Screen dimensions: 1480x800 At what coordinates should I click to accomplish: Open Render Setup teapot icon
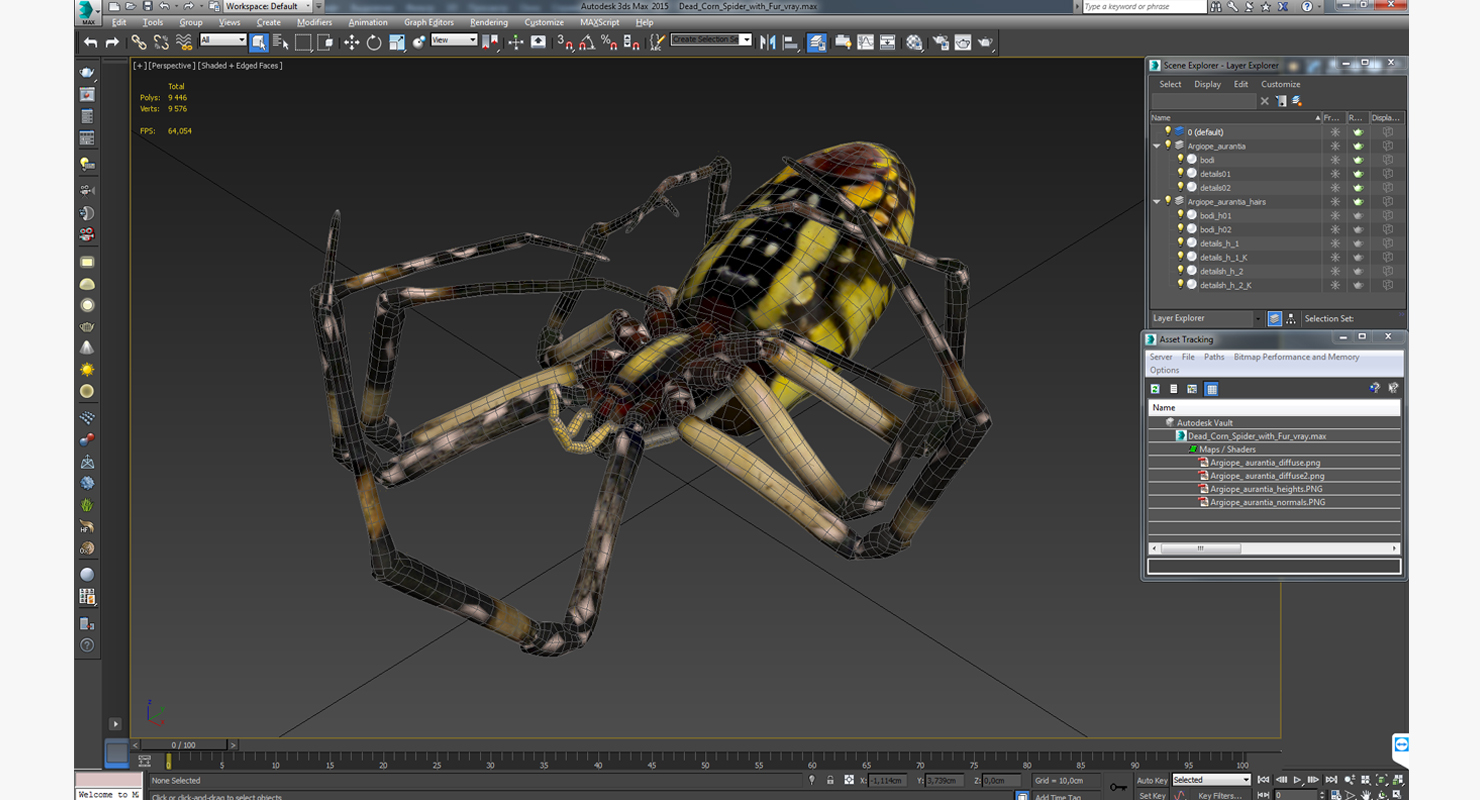[941, 42]
